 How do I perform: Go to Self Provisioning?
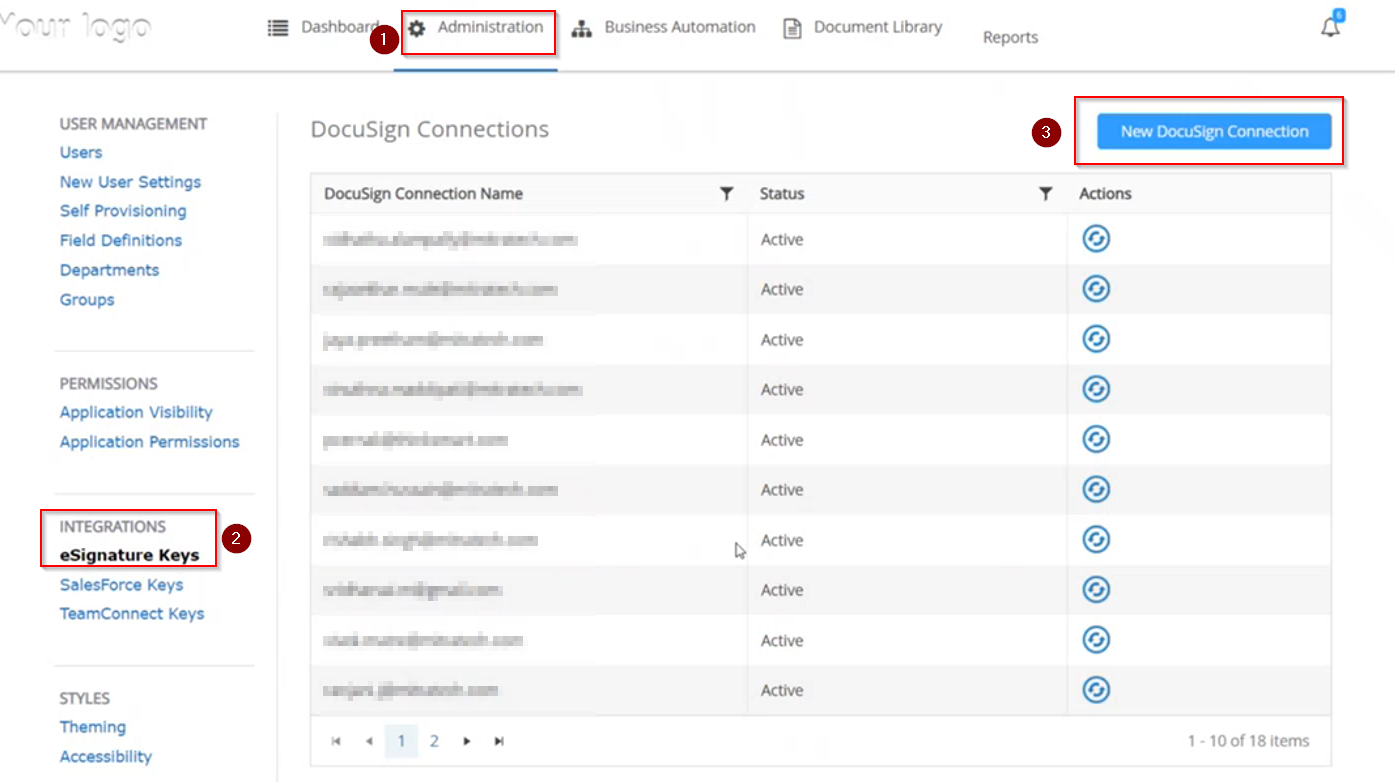(x=123, y=211)
